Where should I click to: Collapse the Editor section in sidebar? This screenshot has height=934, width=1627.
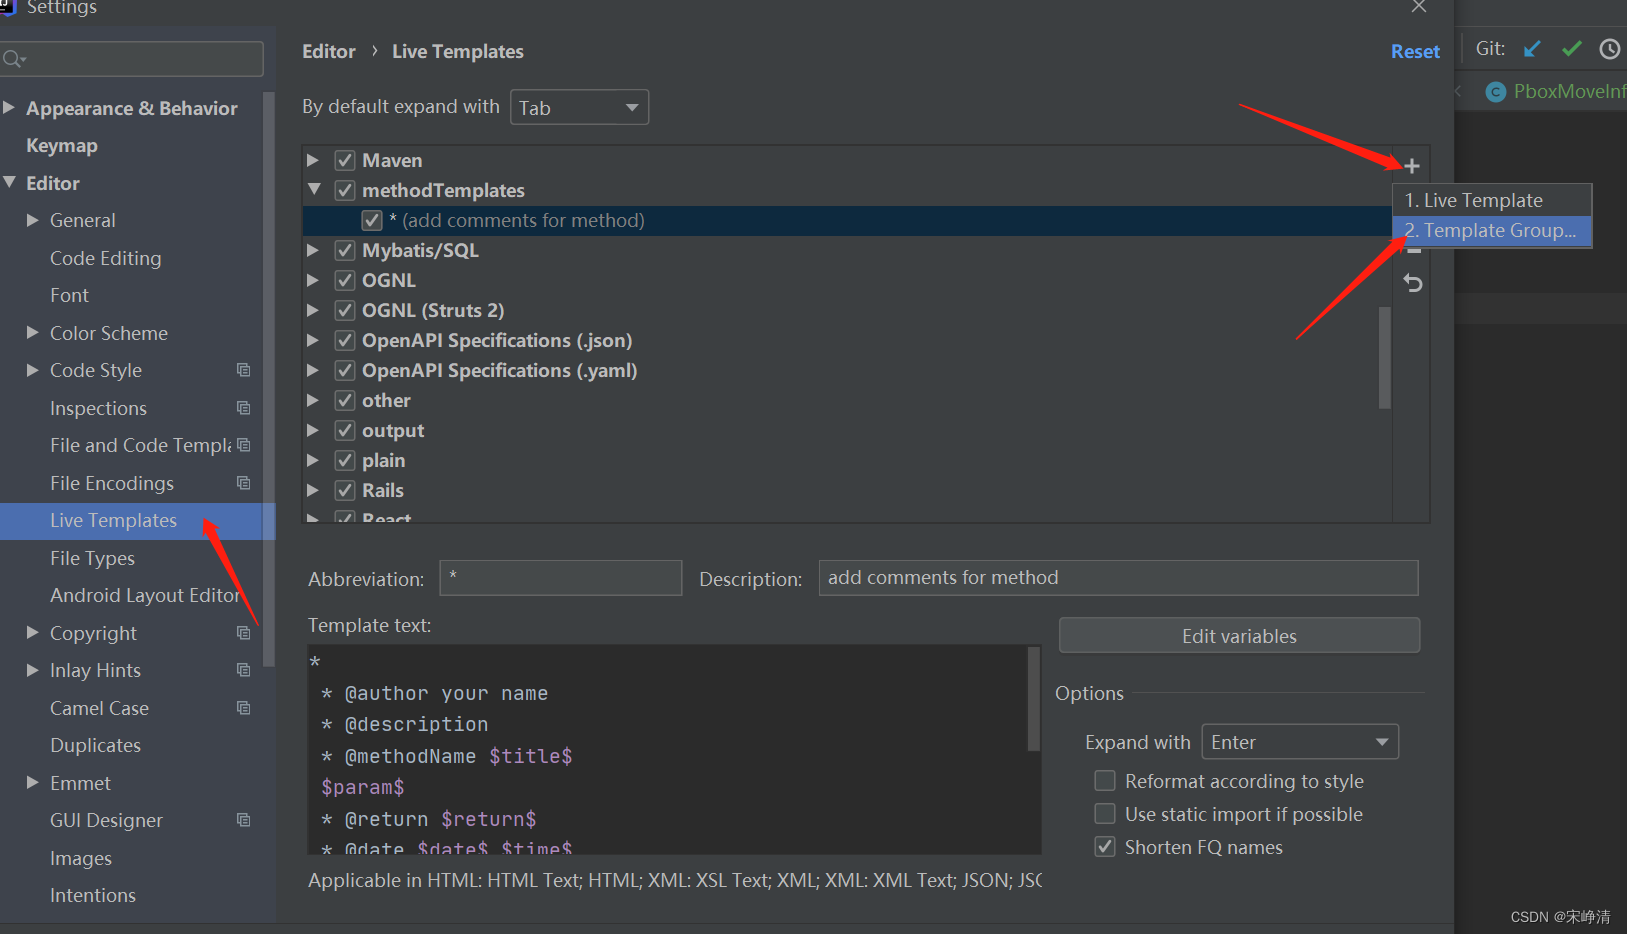(x=10, y=182)
